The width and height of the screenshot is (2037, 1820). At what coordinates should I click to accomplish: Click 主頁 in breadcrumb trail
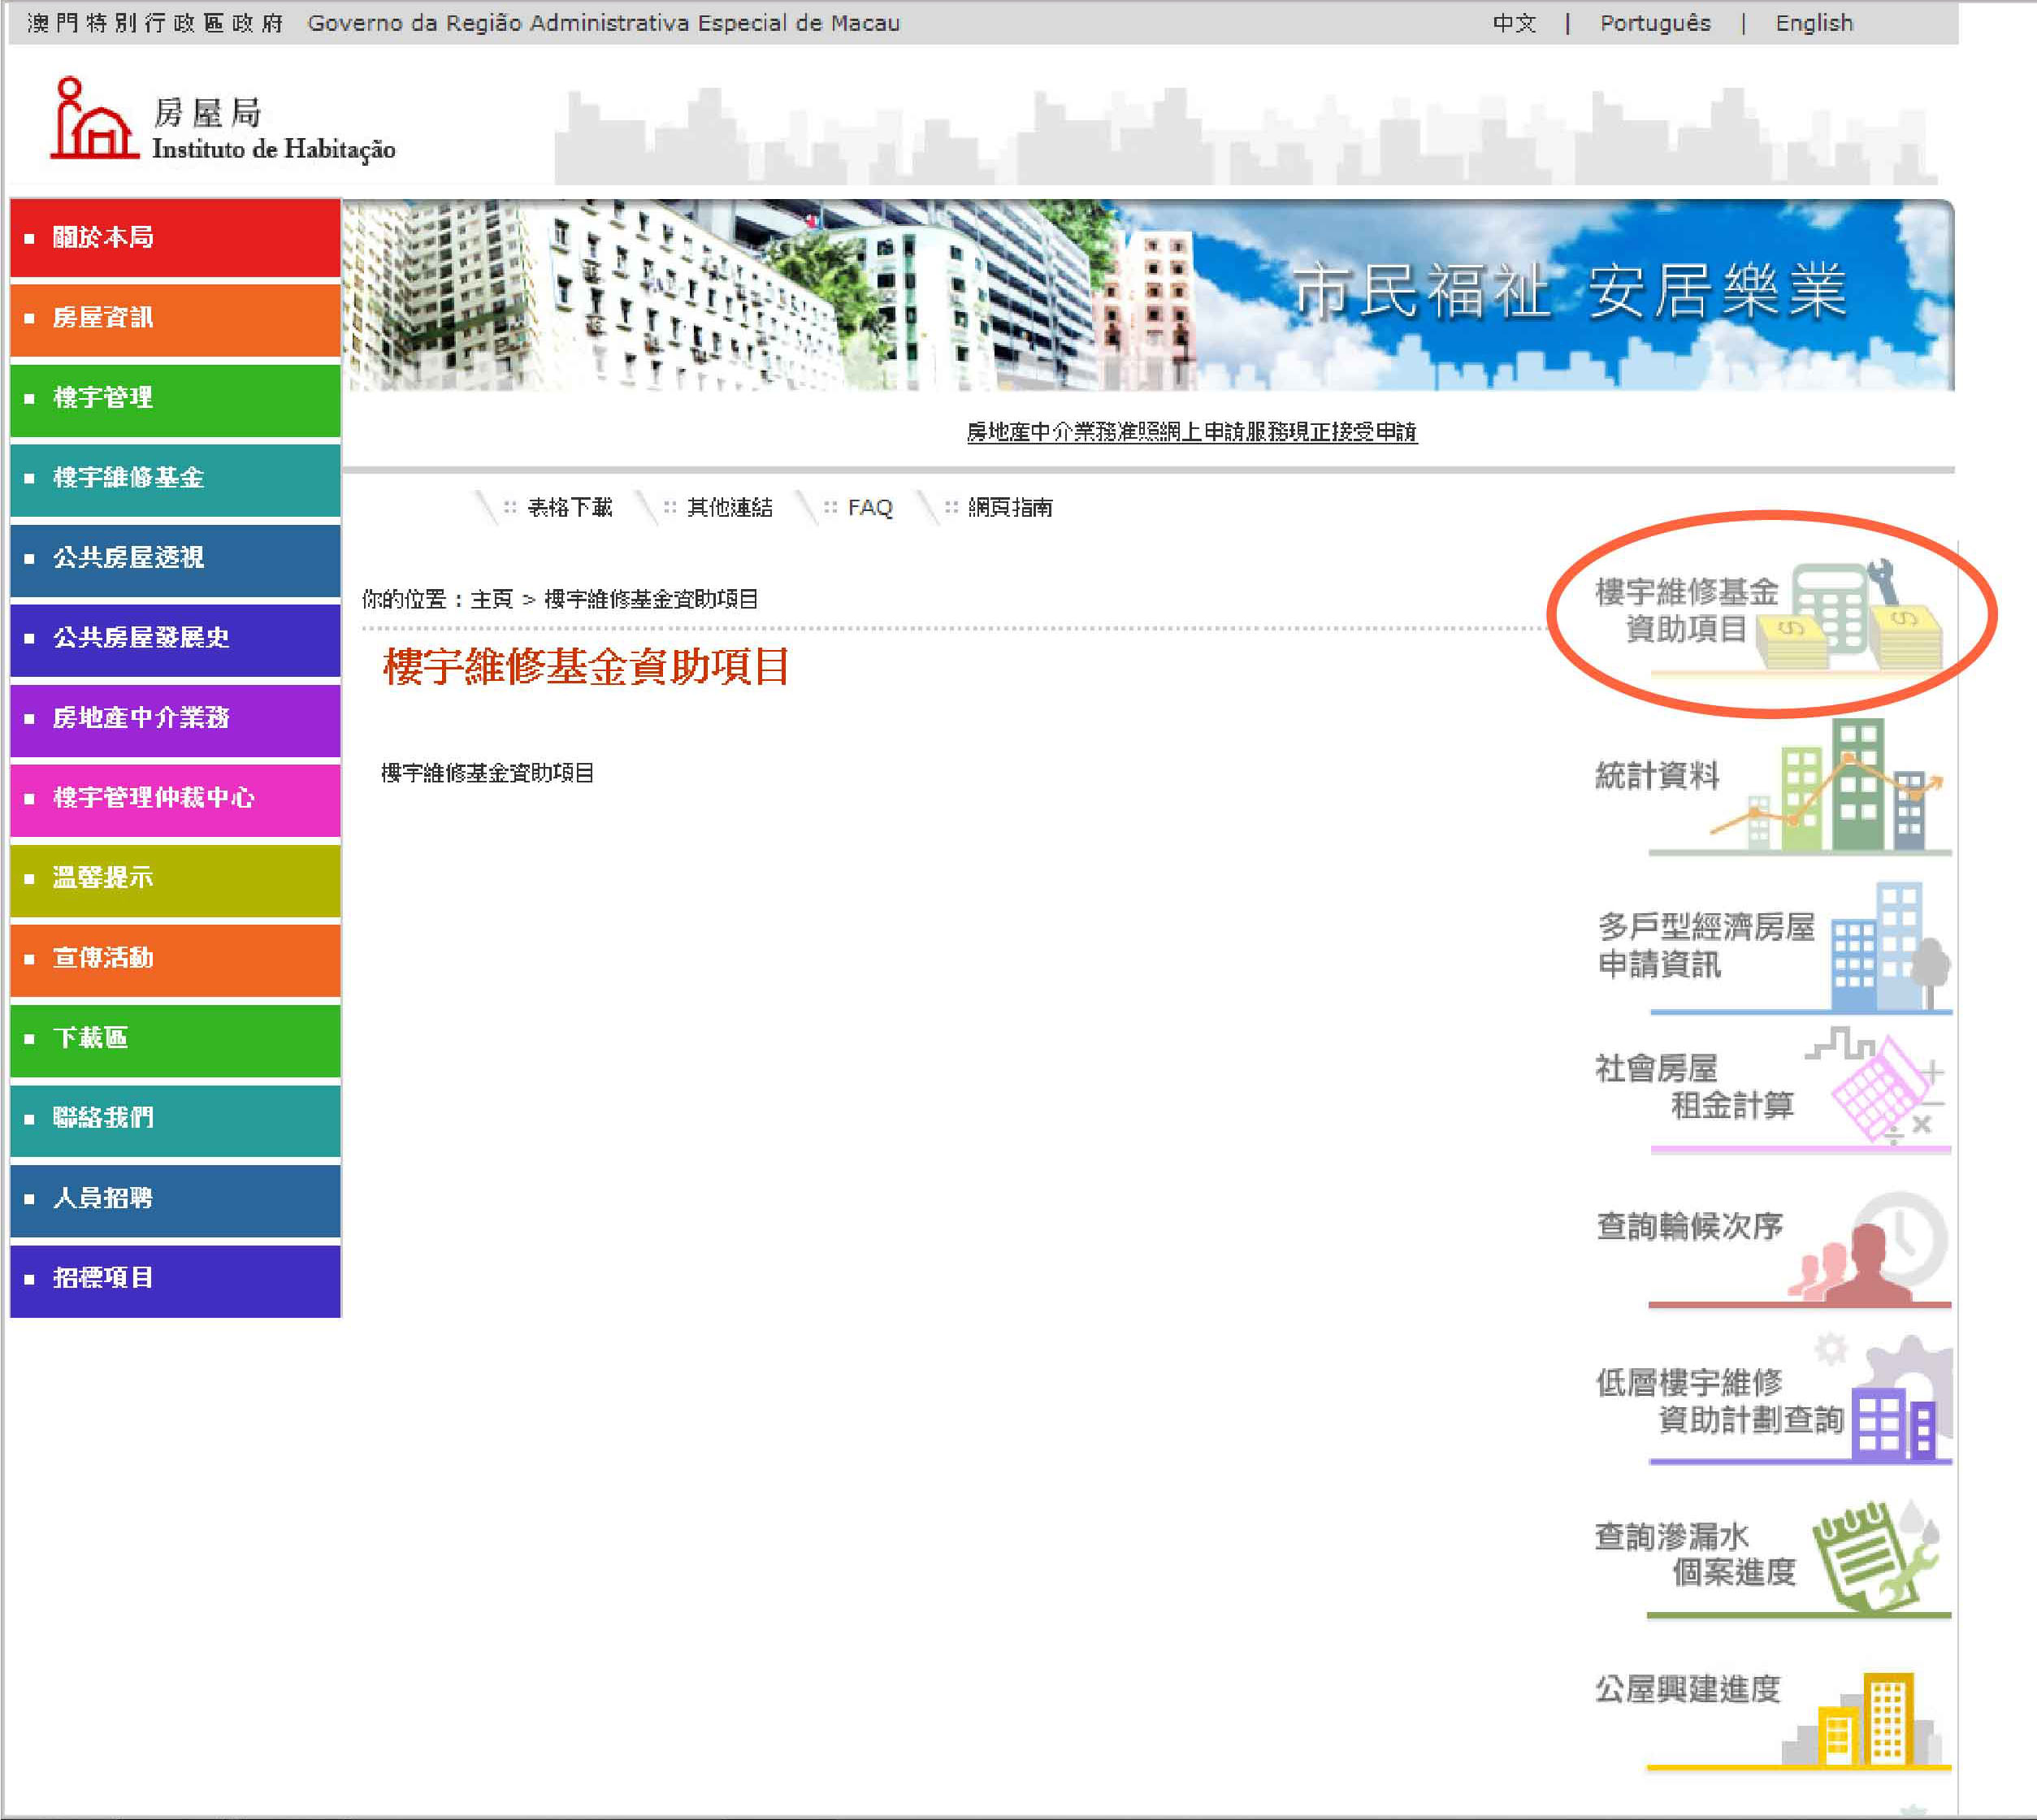click(491, 599)
